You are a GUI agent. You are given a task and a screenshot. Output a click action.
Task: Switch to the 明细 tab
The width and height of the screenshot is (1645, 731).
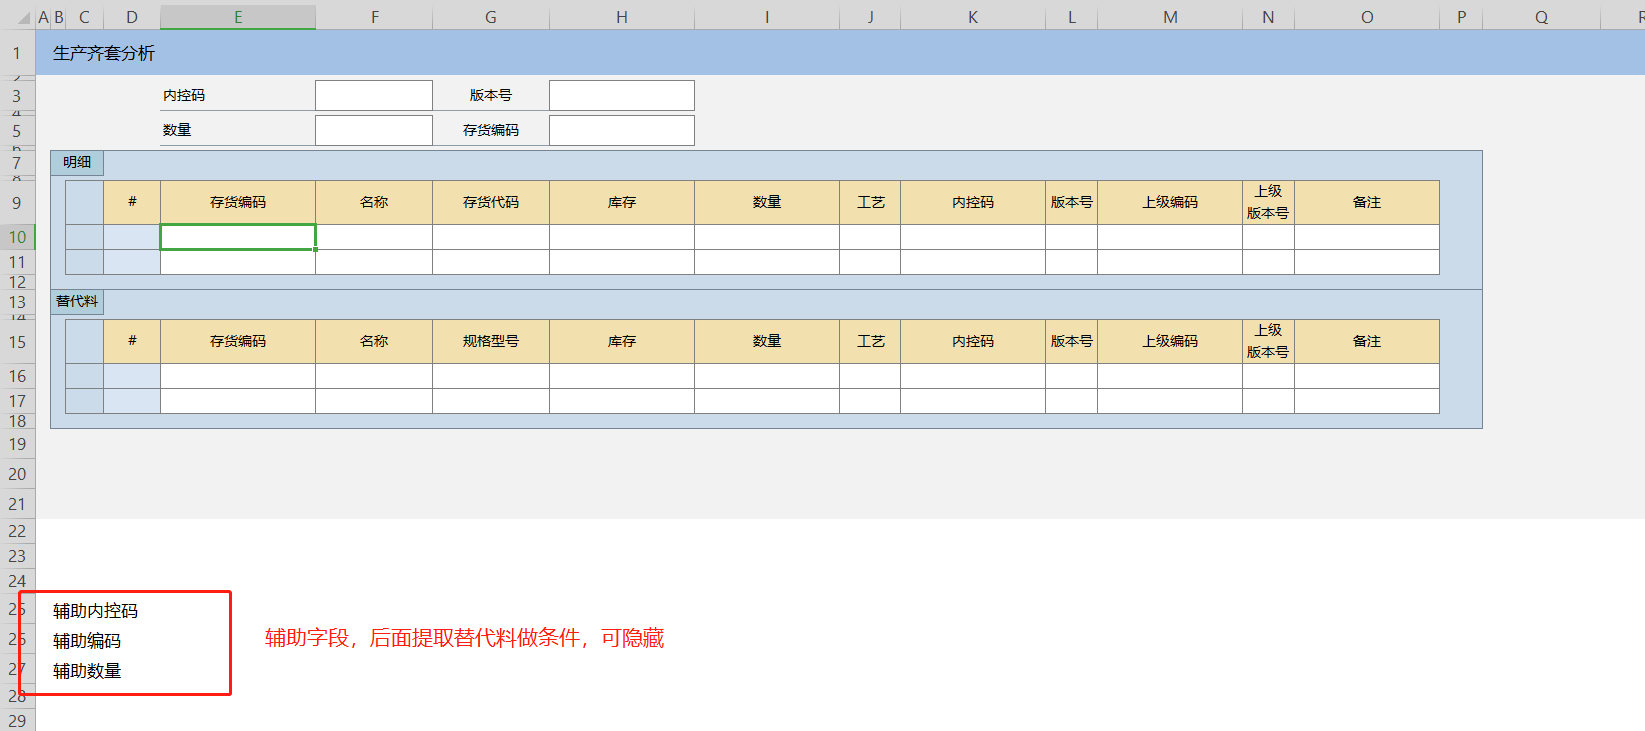tap(77, 162)
